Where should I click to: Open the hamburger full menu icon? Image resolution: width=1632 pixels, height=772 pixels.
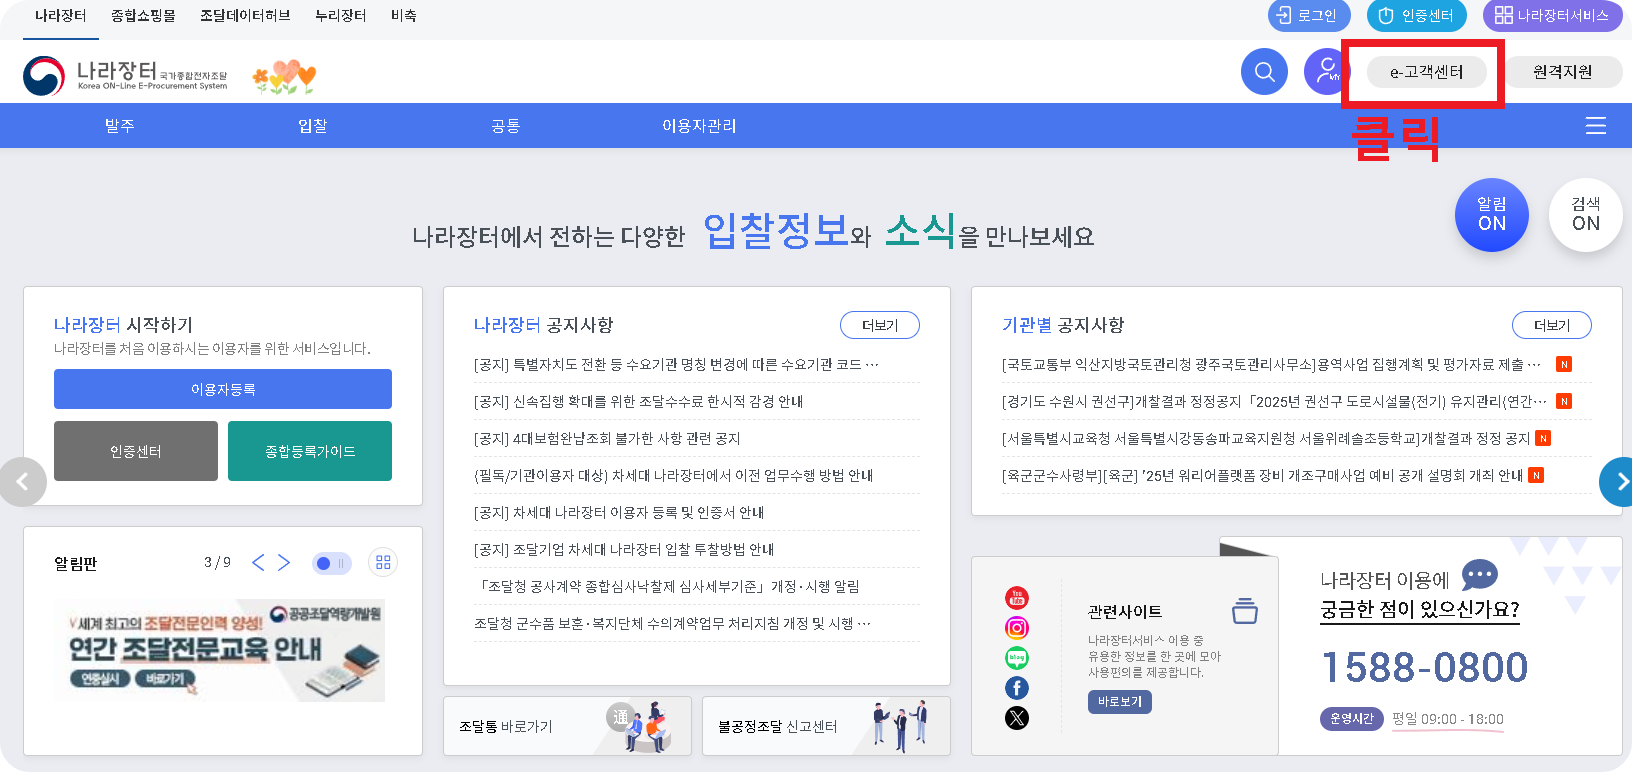1596,126
